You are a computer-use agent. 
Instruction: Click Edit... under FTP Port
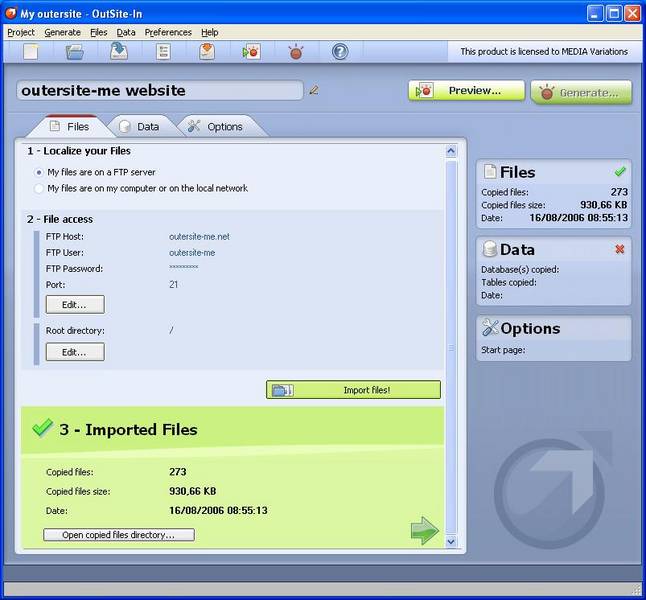(x=75, y=305)
